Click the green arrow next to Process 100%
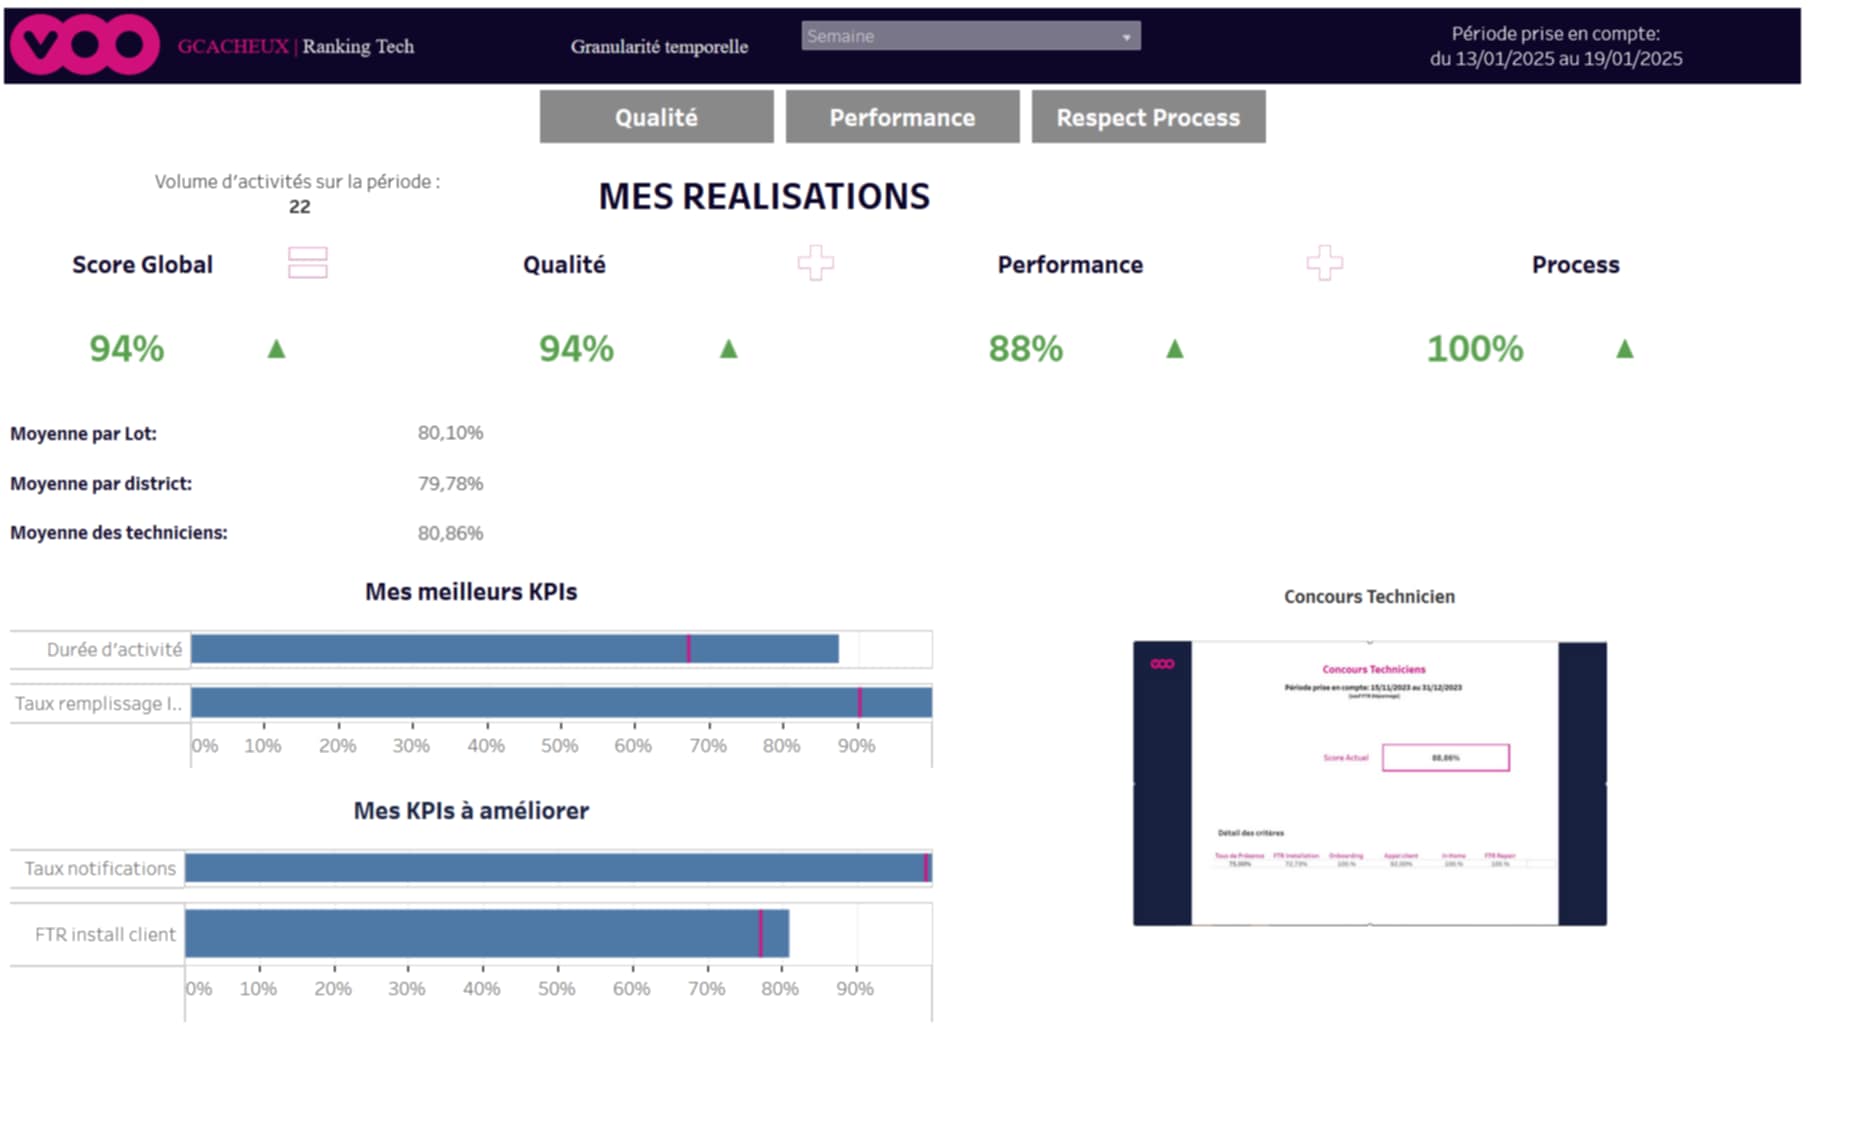Image resolution: width=1868 pixels, height=1123 pixels. pos(1625,349)
